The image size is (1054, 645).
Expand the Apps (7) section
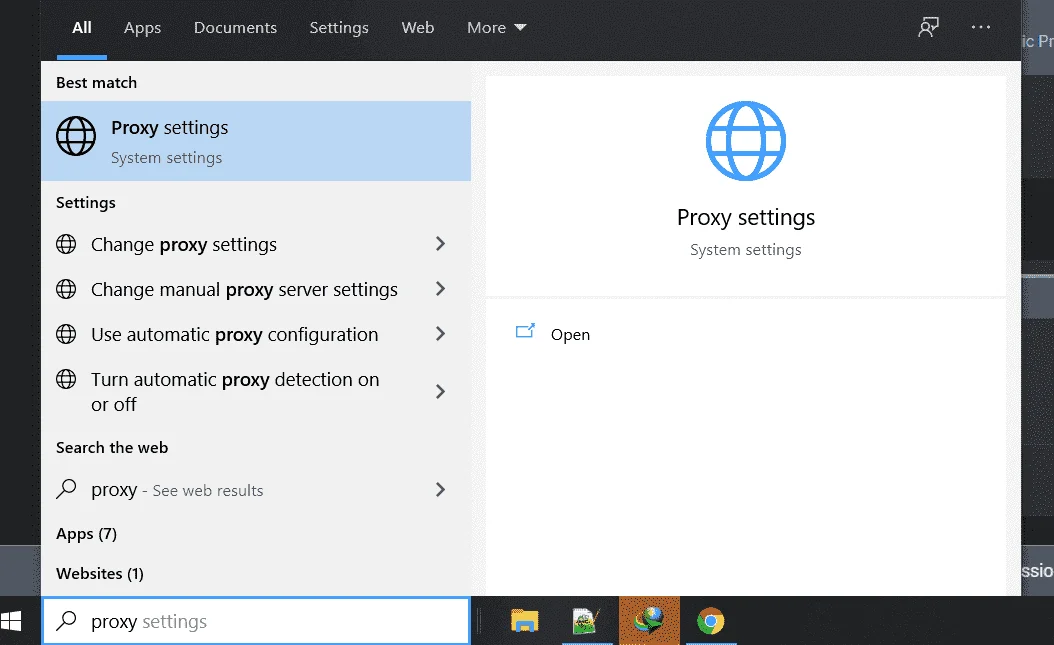[x=86, y=534]
